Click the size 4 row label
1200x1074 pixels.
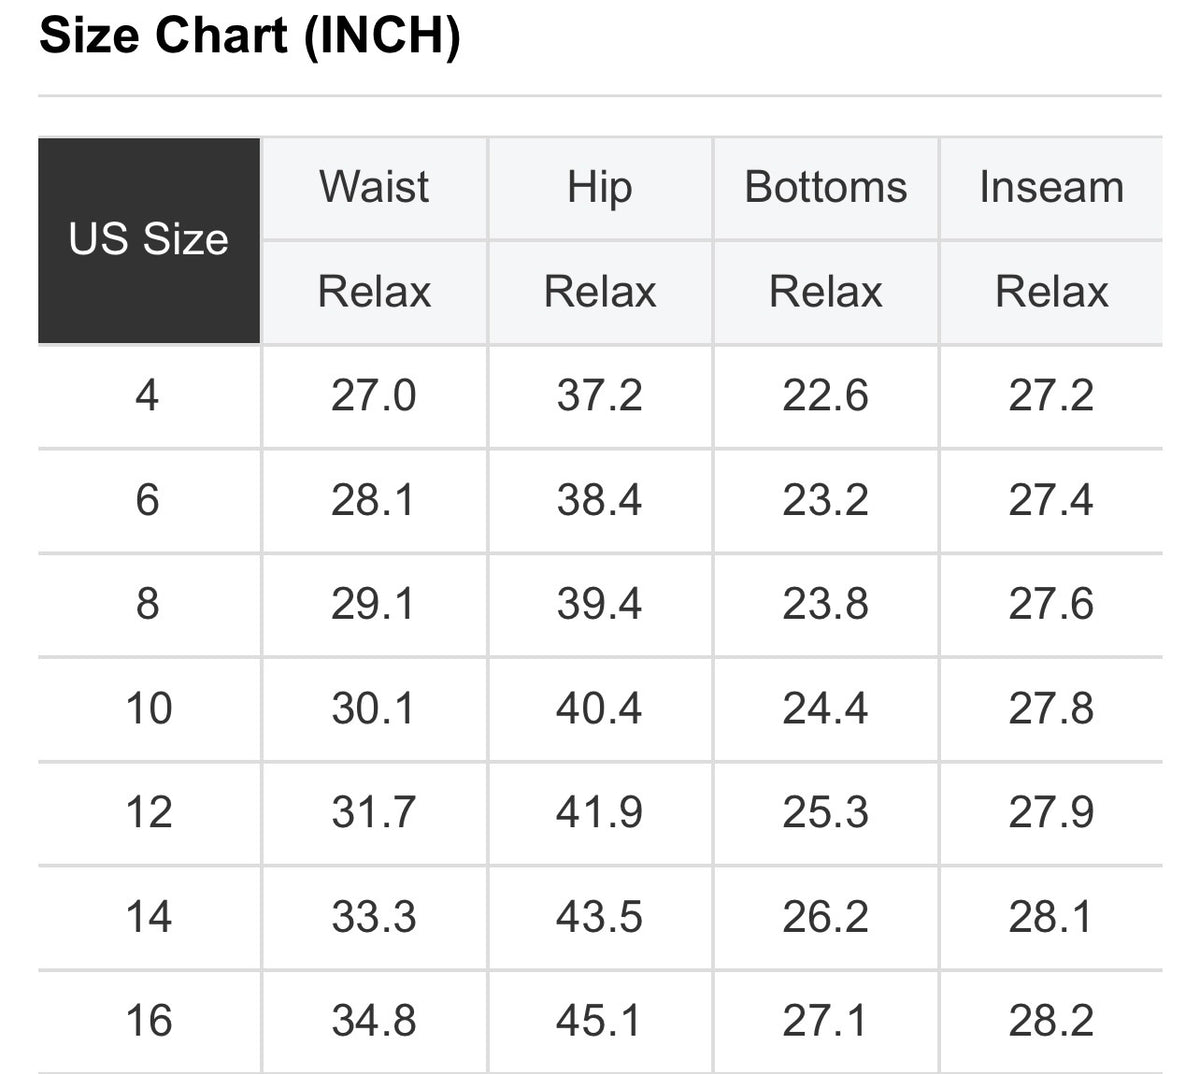coord(147,396)
